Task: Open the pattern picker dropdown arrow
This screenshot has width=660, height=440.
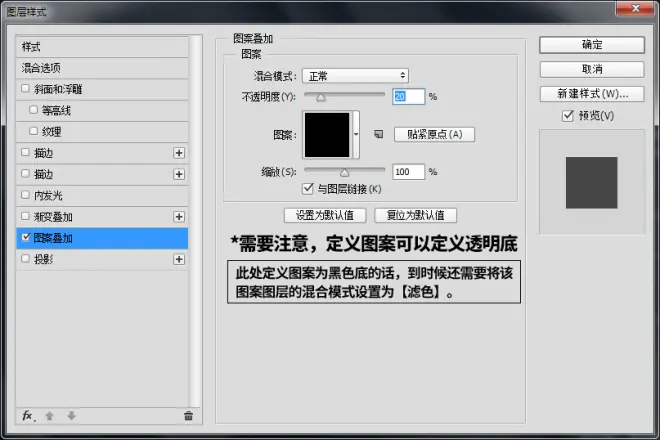Action: [356, 134]
